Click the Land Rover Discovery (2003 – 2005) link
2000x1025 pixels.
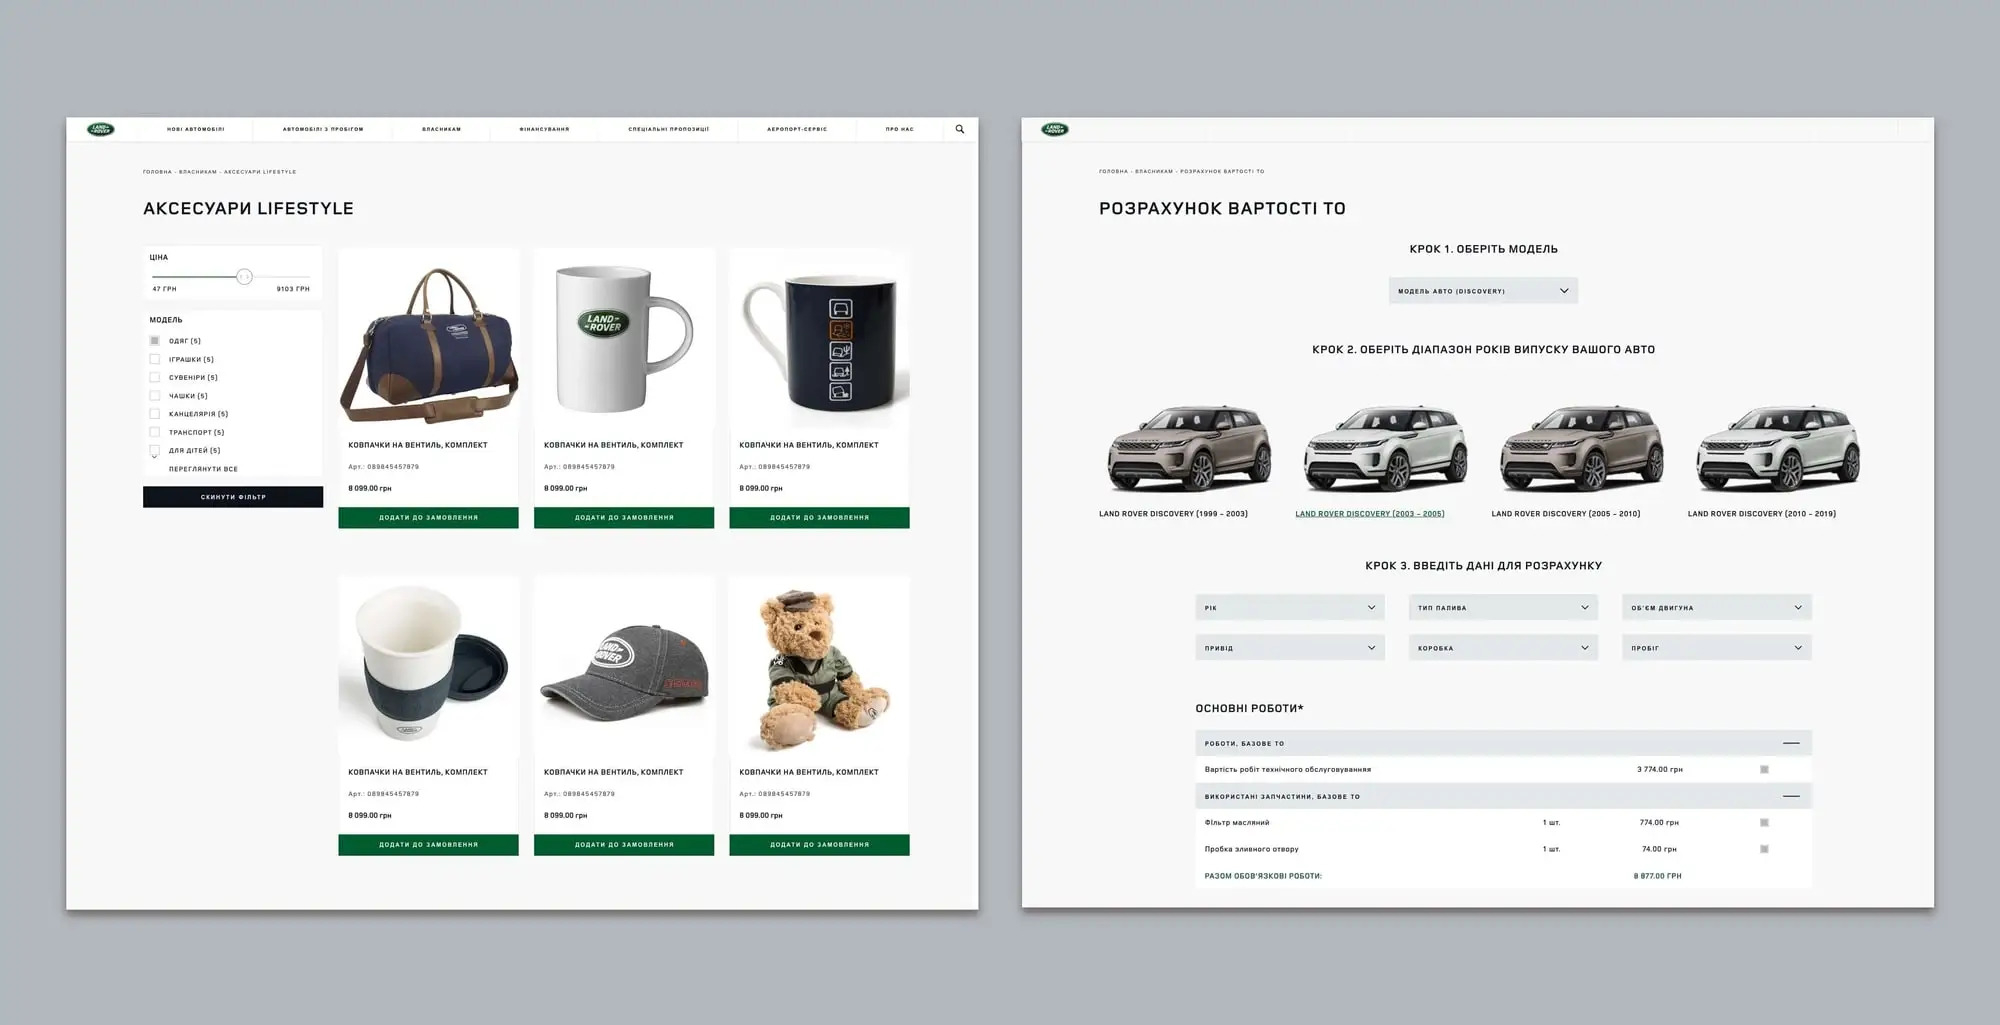tap(1370, 514)
